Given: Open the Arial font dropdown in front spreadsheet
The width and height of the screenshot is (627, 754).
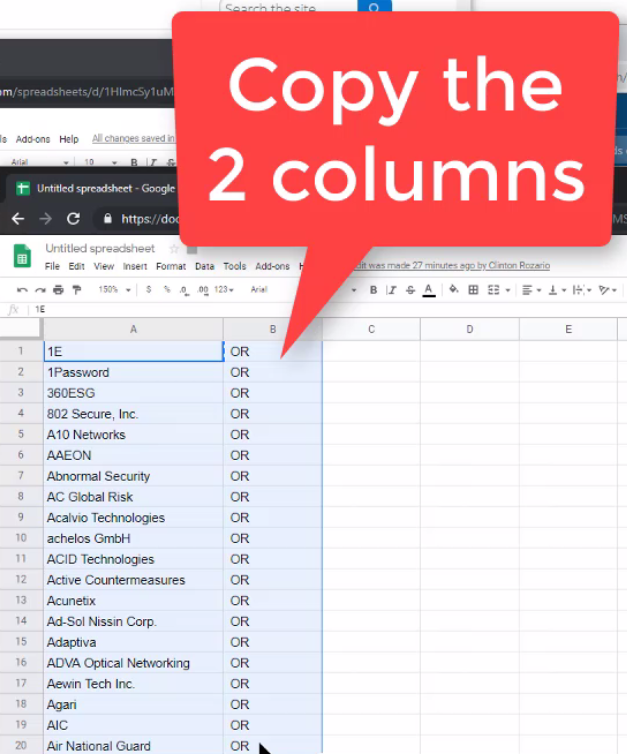Looking at the screenshot, I should click(259, 289).
